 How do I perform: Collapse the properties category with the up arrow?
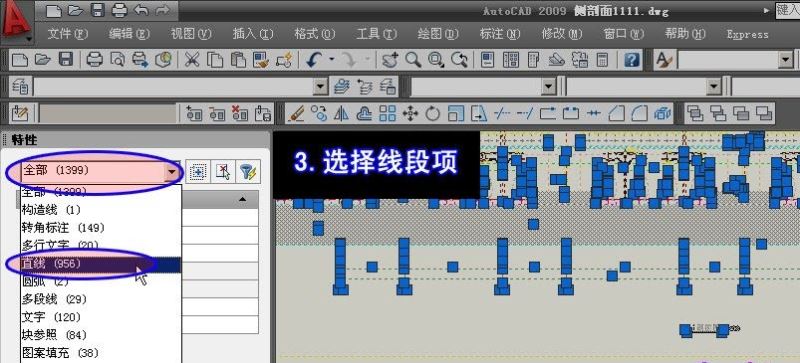click(242, 199)
